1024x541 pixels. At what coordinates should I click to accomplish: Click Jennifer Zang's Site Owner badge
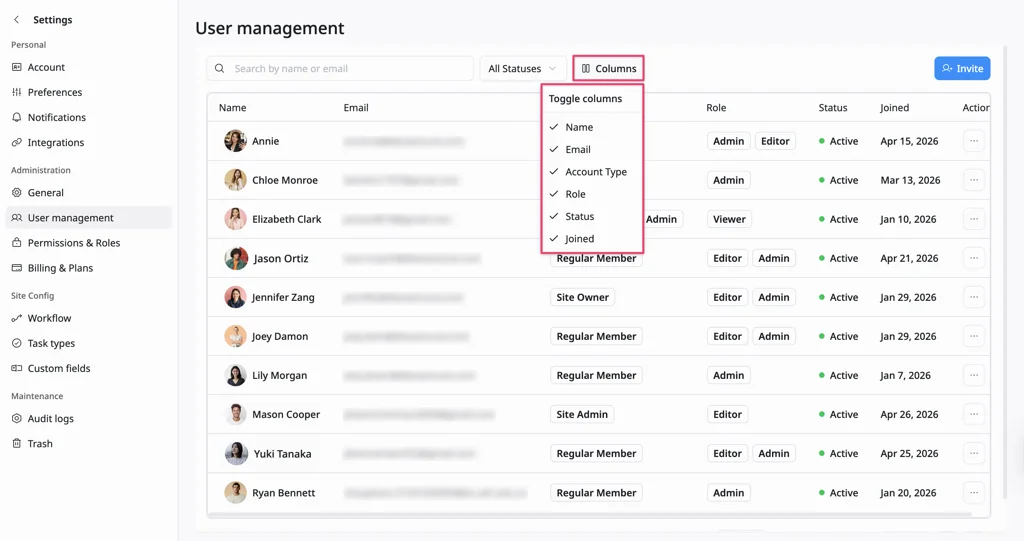pos(582,297)
